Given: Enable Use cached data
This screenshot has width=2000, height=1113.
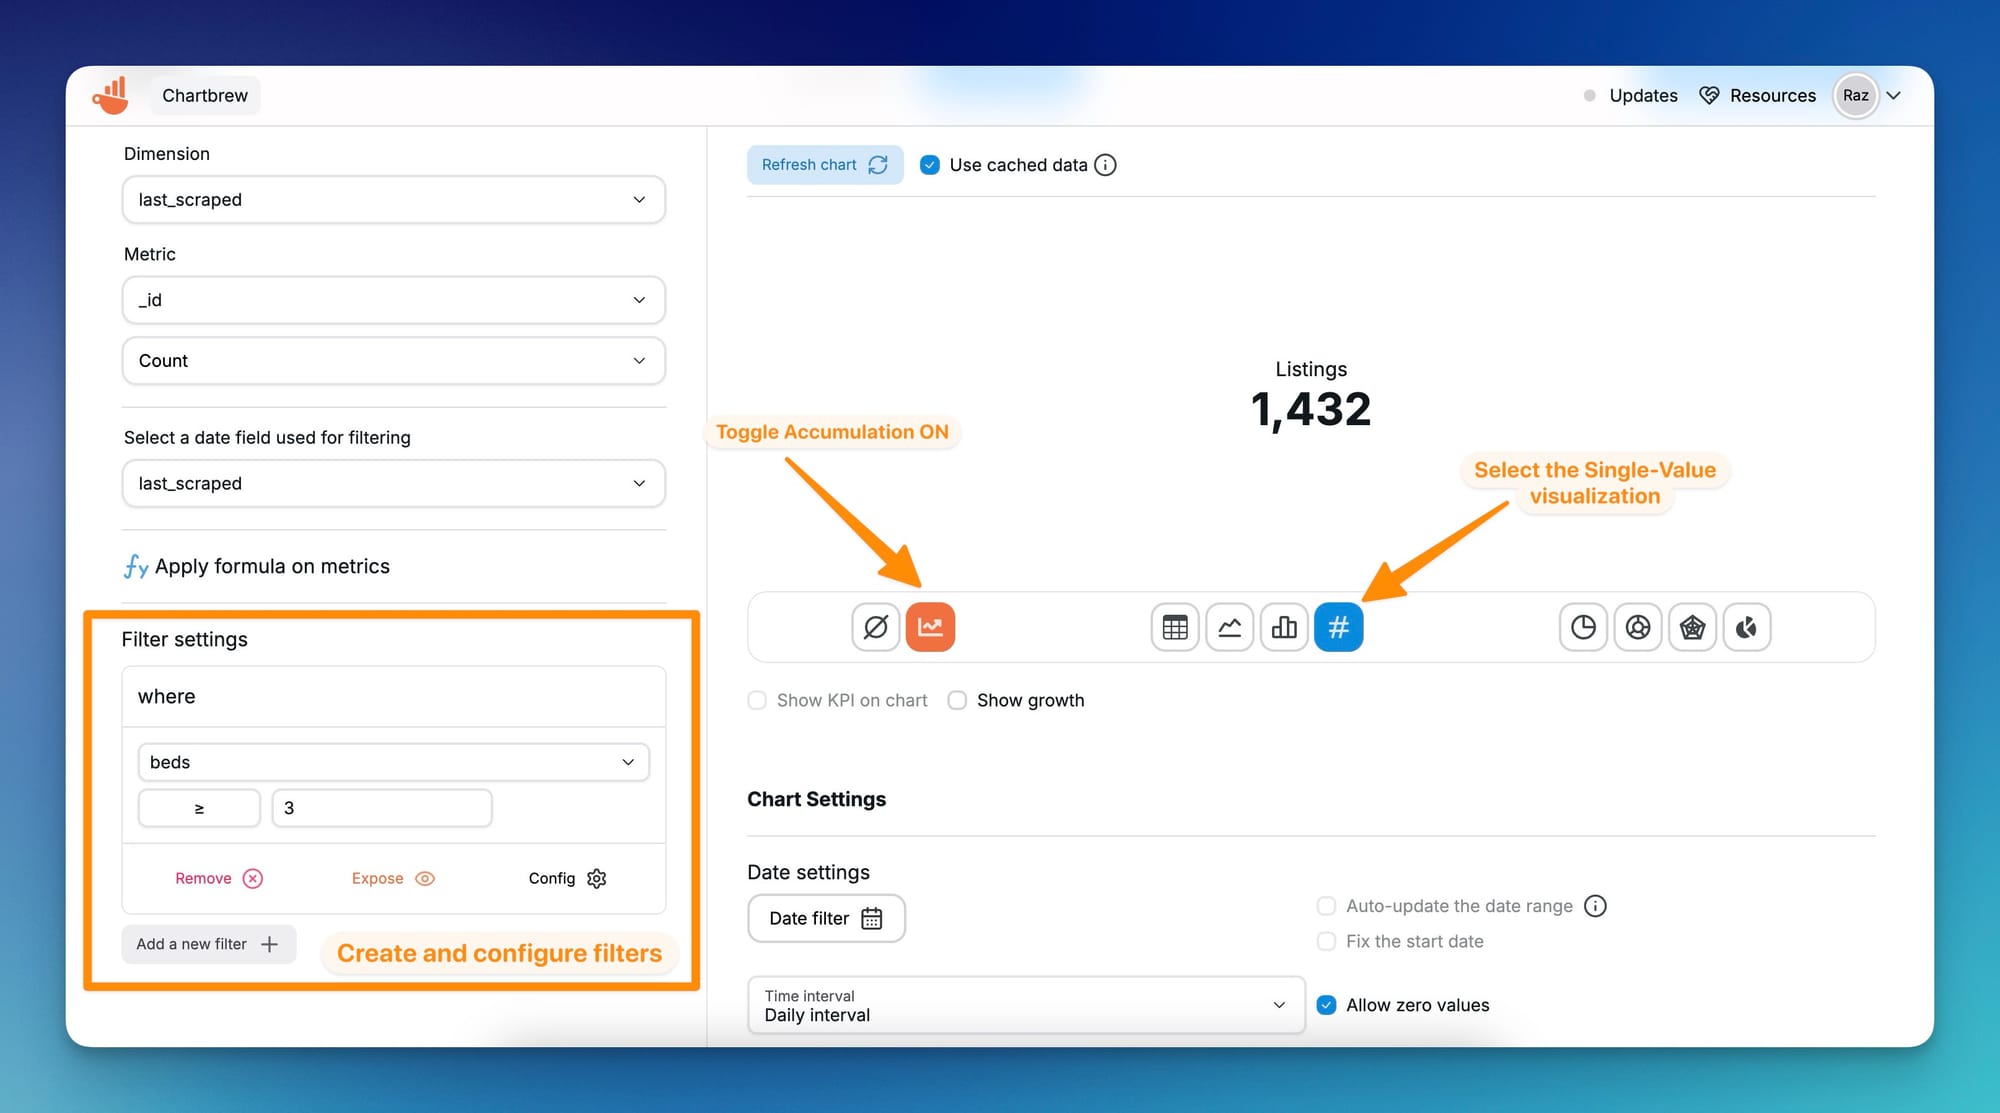Looking at the screenshot, I should click(x=930, y=164).
